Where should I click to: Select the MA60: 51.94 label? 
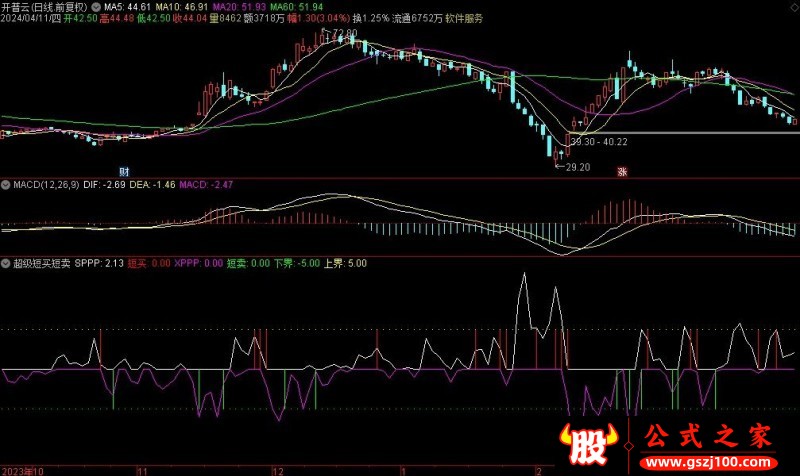pyautogui.click(x=296, y=7)
